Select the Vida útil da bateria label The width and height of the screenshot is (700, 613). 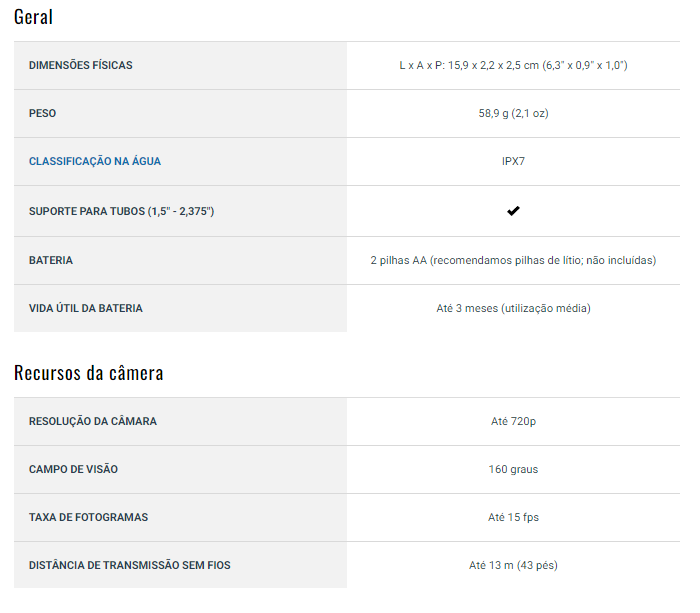click(x=85, y=308)
